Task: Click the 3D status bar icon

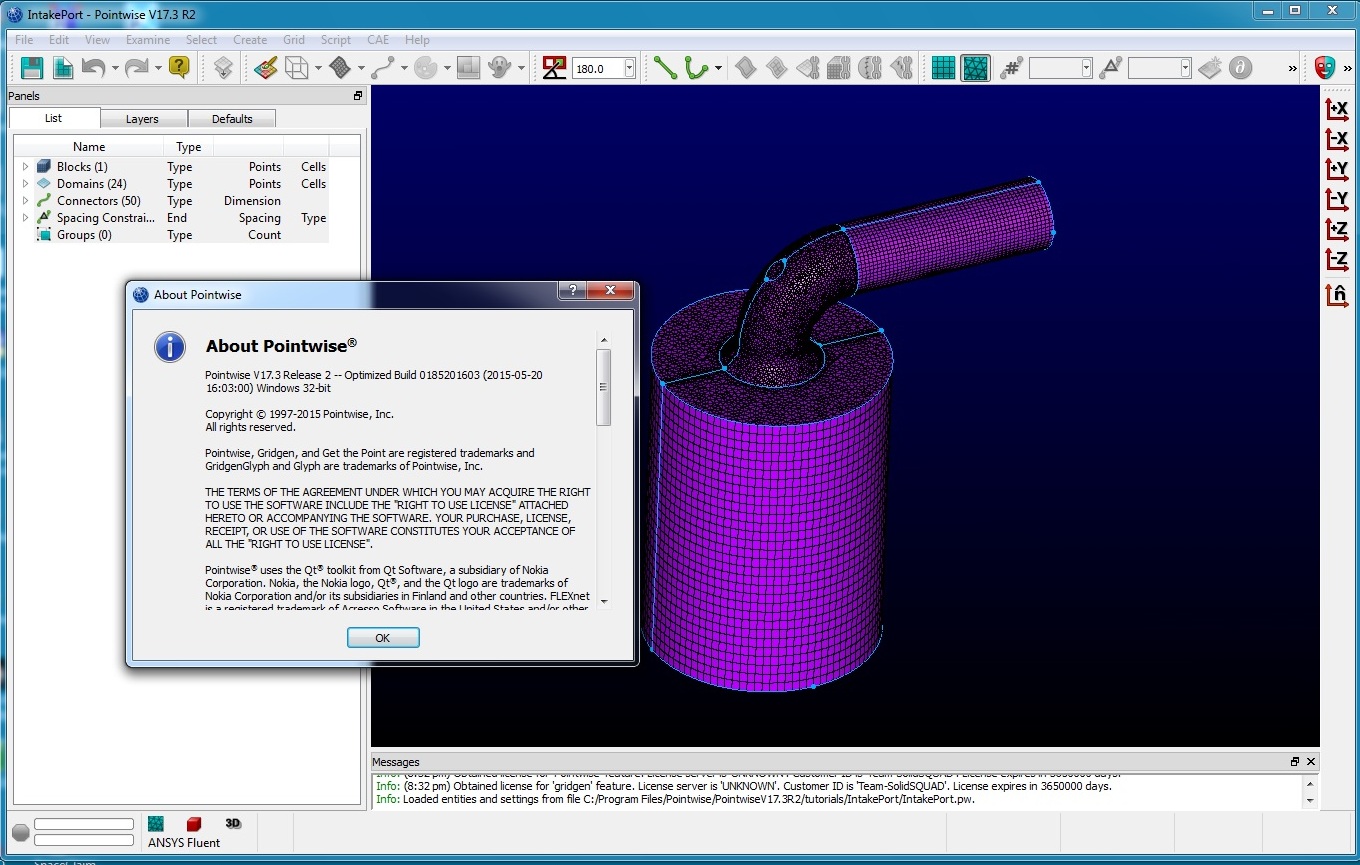Action: click(x=233, y=823)
